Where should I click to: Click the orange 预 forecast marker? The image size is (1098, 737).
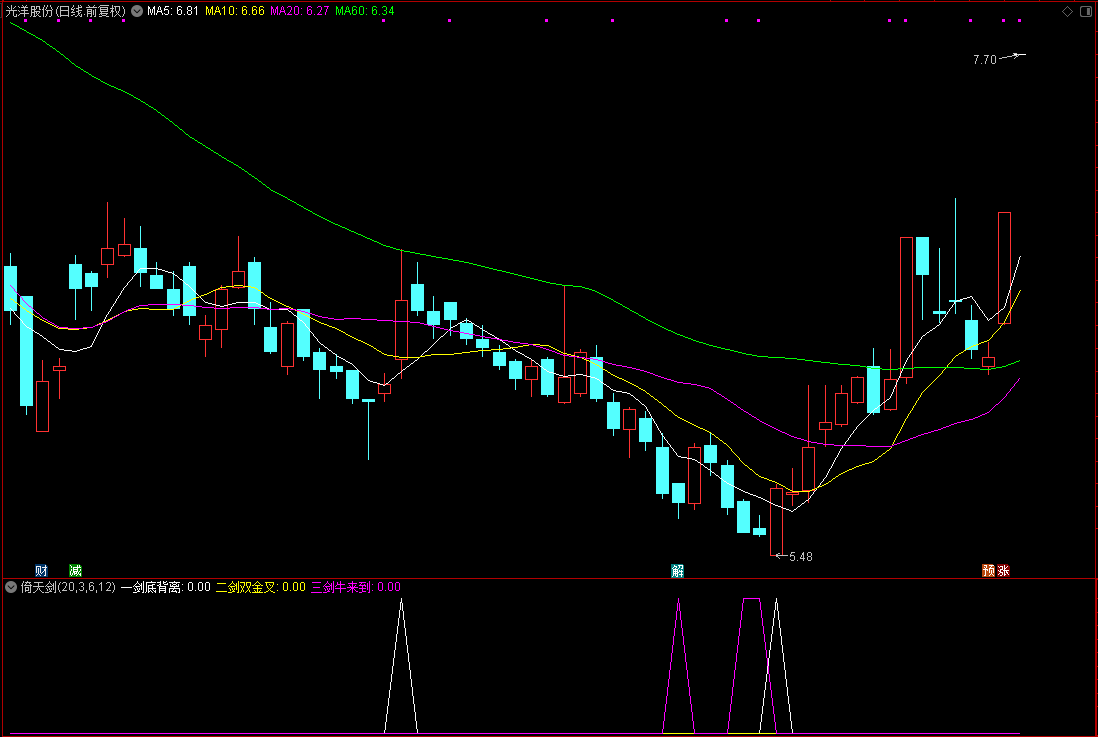[x=988, y=570]
